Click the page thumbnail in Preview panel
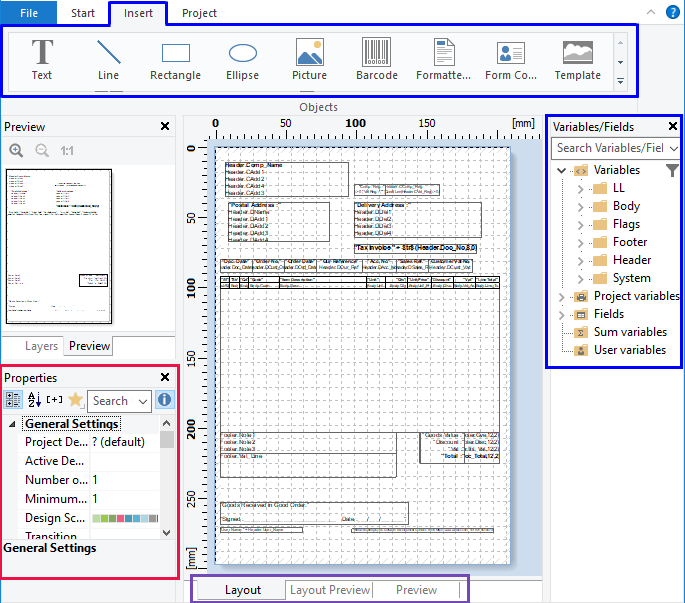Viewport: 685px width, 603px height. coord(58,246)
